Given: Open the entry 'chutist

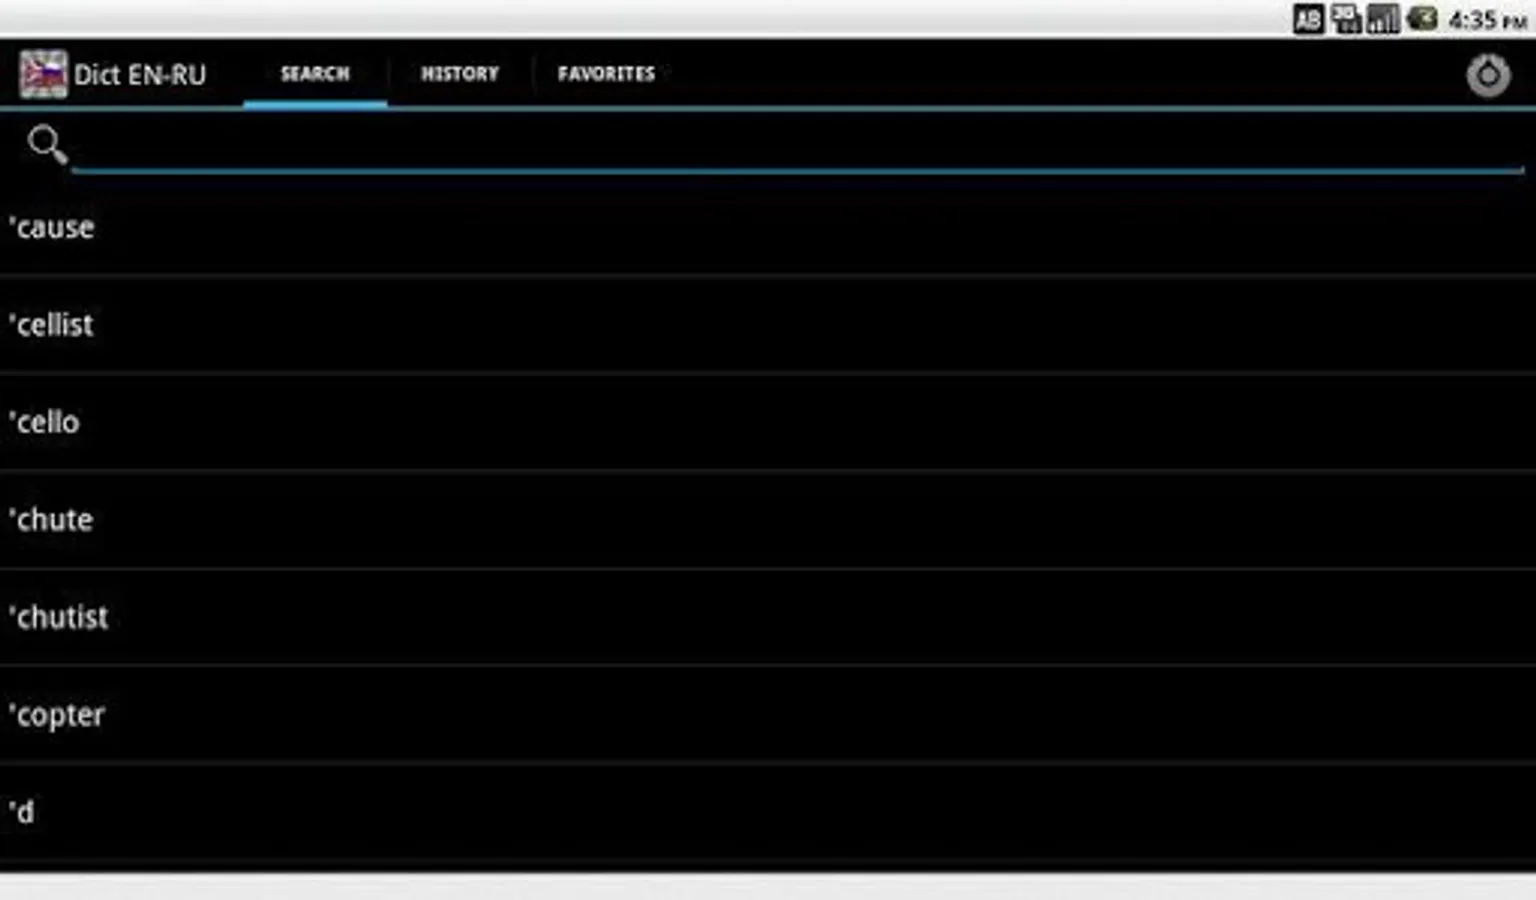Looking at the screenshot, I should click(x=768, y=617).
